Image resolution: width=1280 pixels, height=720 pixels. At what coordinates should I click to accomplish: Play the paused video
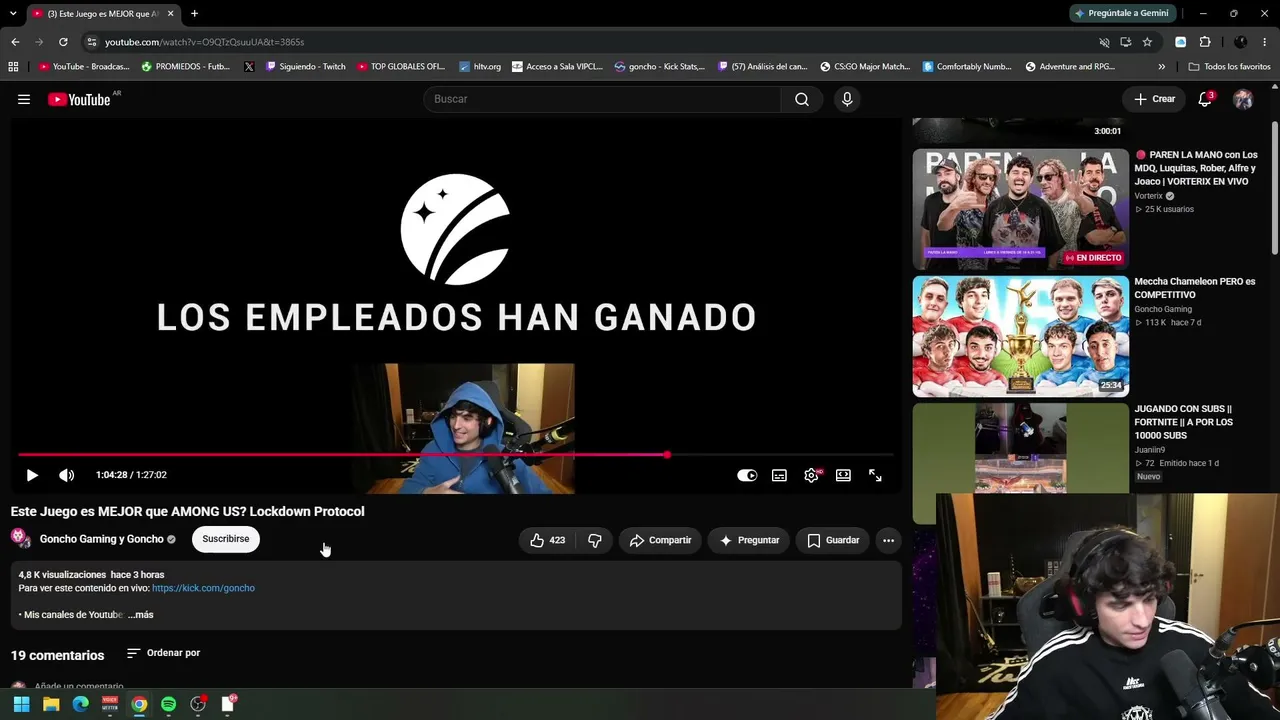point(32,475)
